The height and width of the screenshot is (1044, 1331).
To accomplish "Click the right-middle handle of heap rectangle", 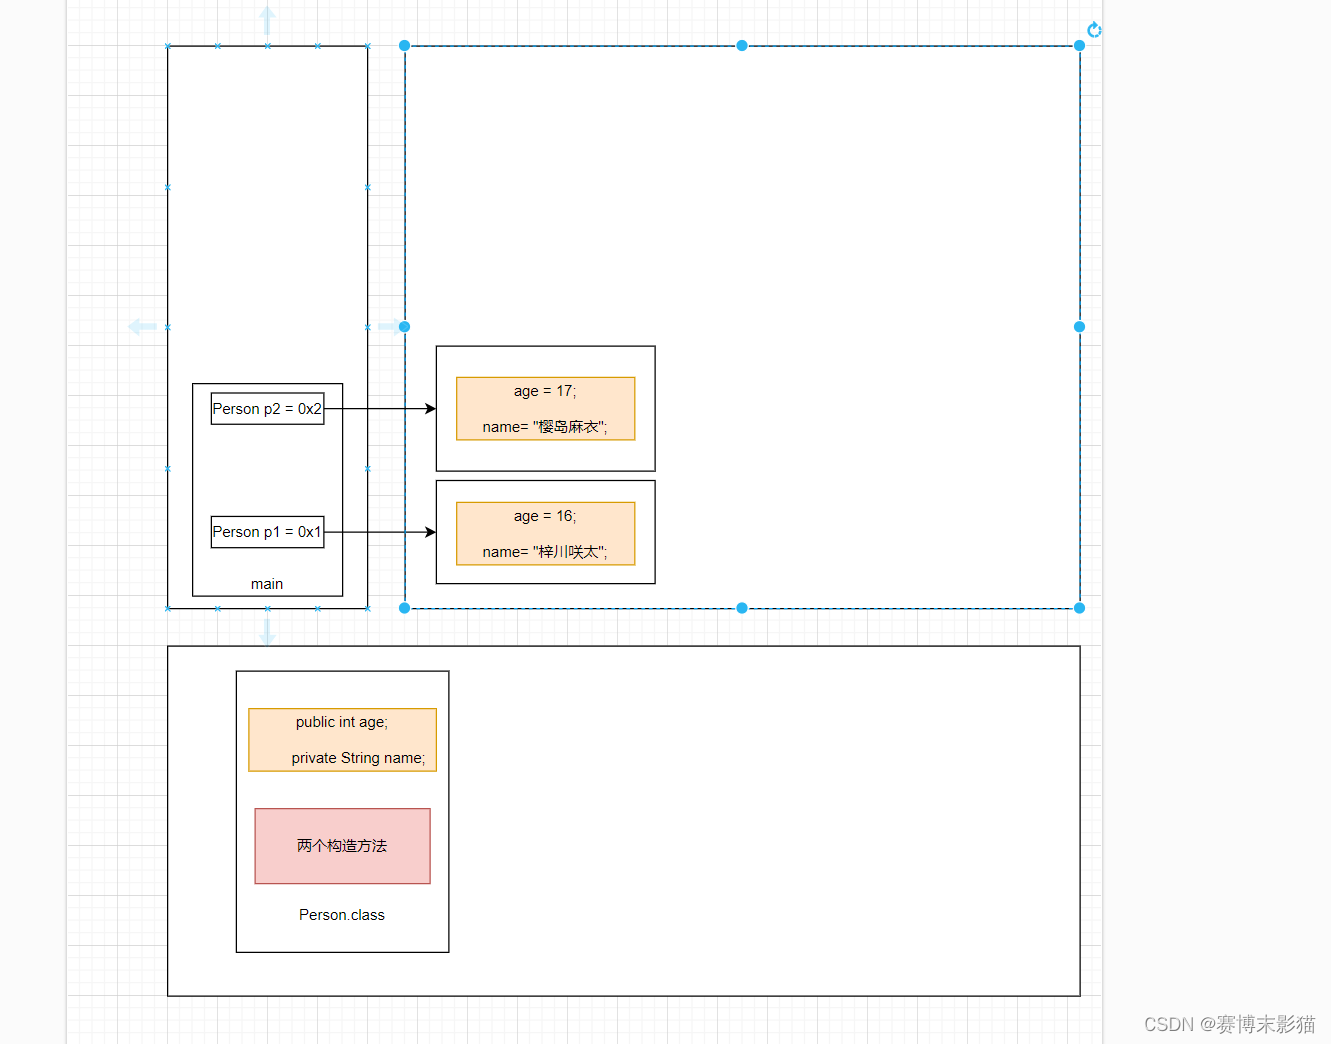I will [1079, 327].
